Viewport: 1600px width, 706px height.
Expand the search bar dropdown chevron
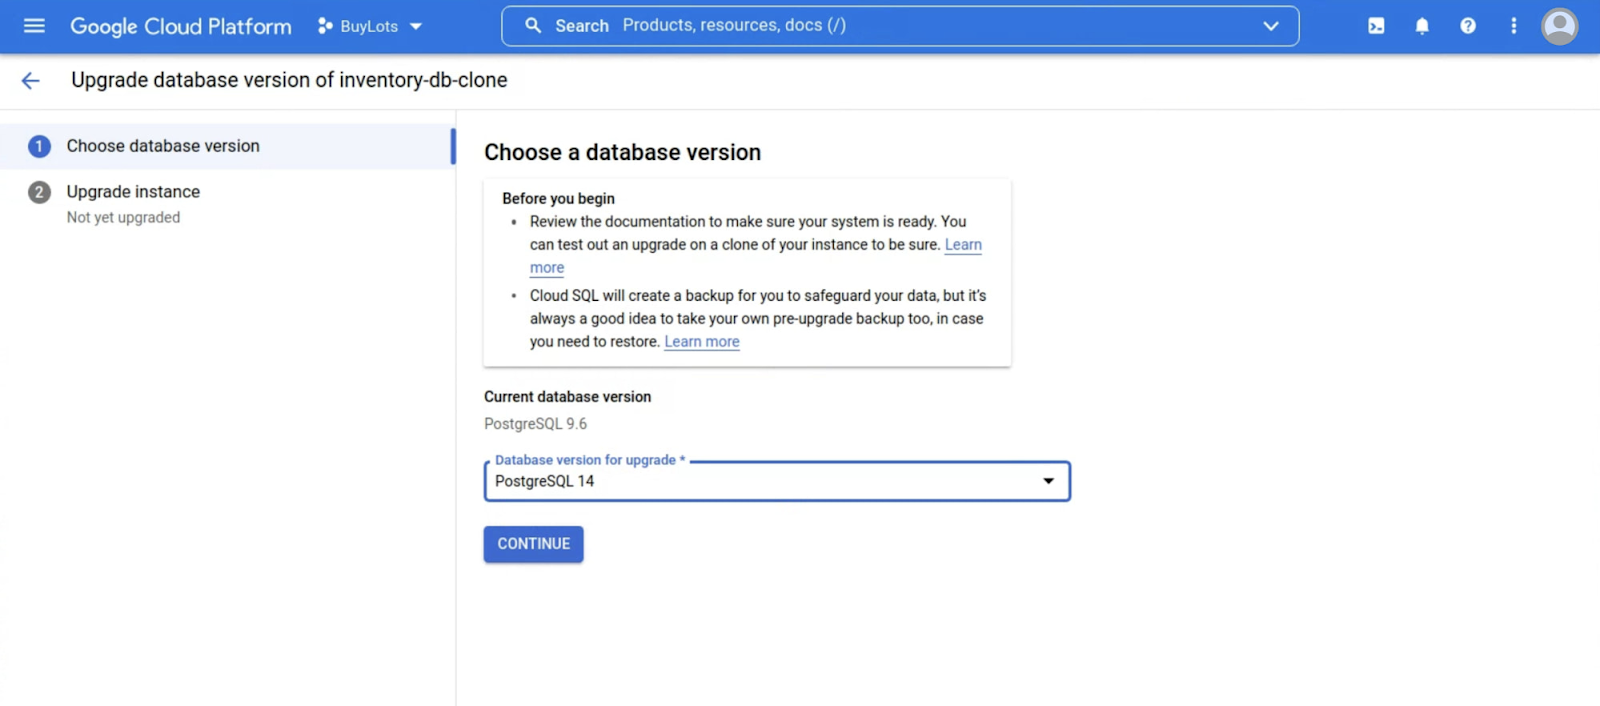pyautogui.click(x=1271, y=26)
